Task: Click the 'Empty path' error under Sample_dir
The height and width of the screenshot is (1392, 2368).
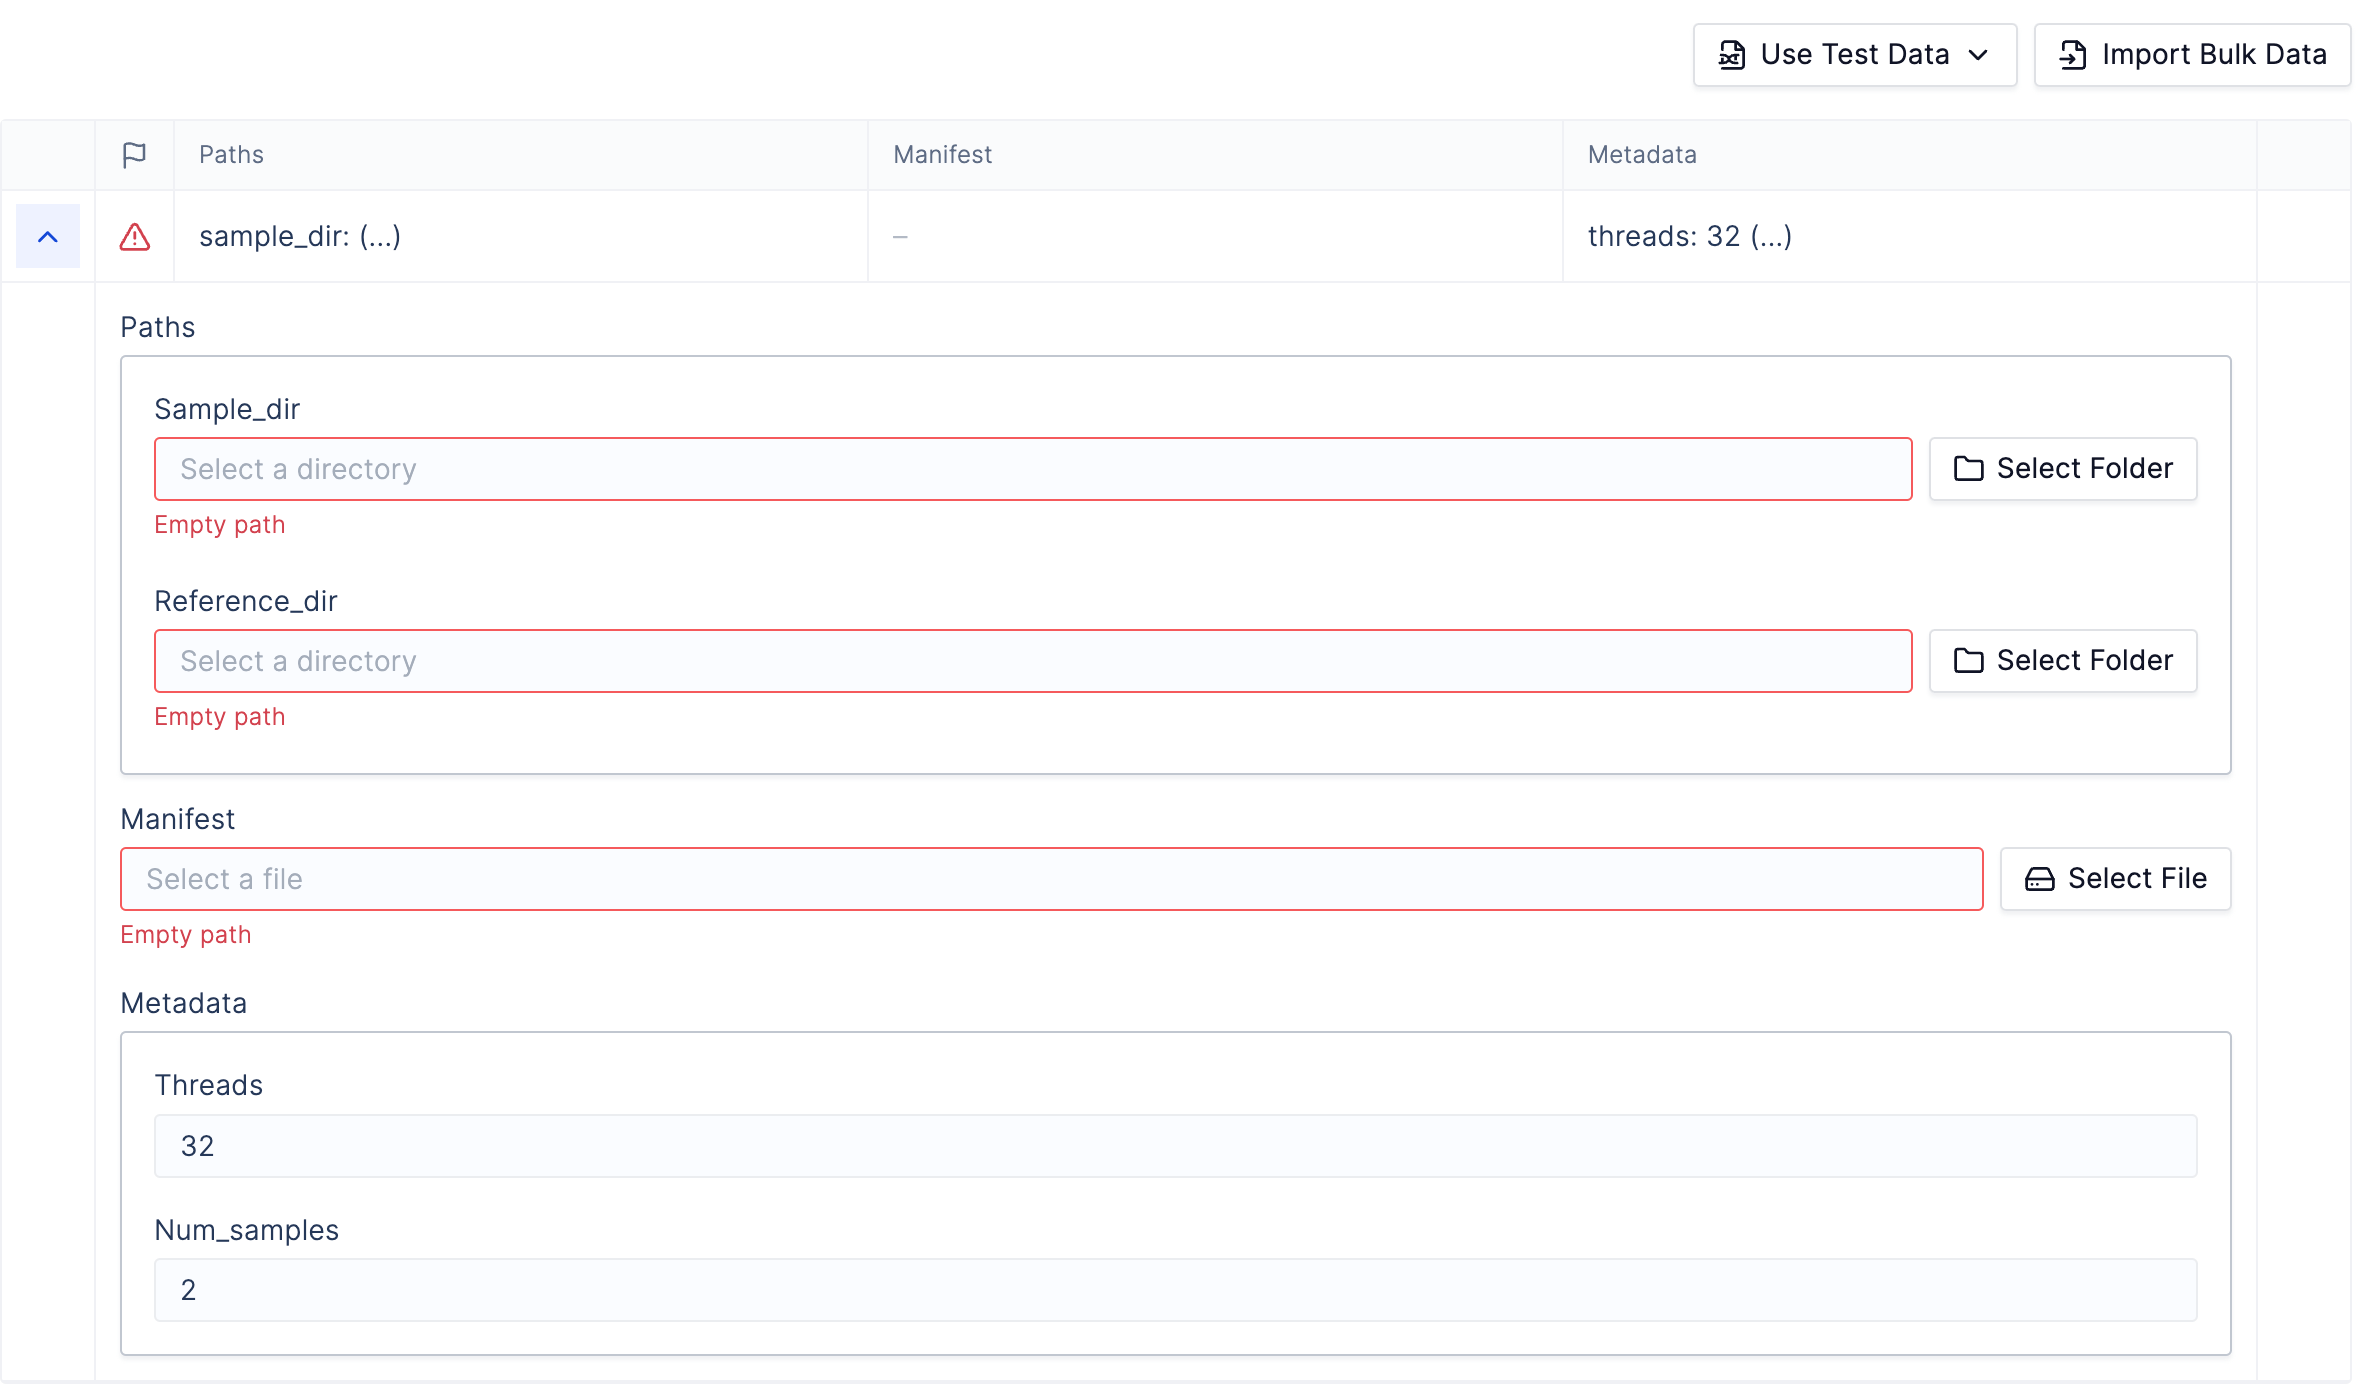Action: (220, 525)
